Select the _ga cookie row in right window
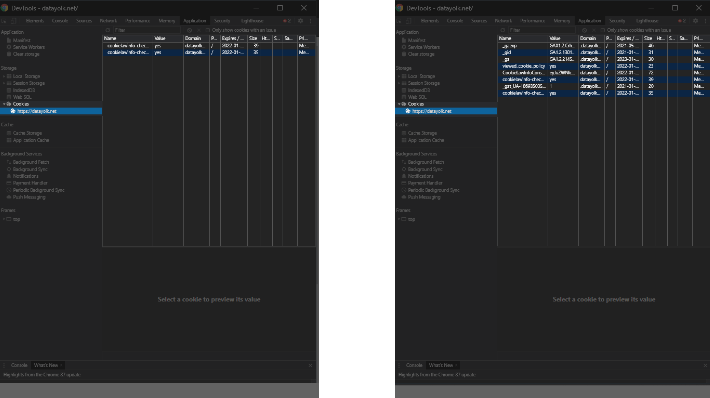The width and height of the screenshot is (710, 398). click(603, 59)
